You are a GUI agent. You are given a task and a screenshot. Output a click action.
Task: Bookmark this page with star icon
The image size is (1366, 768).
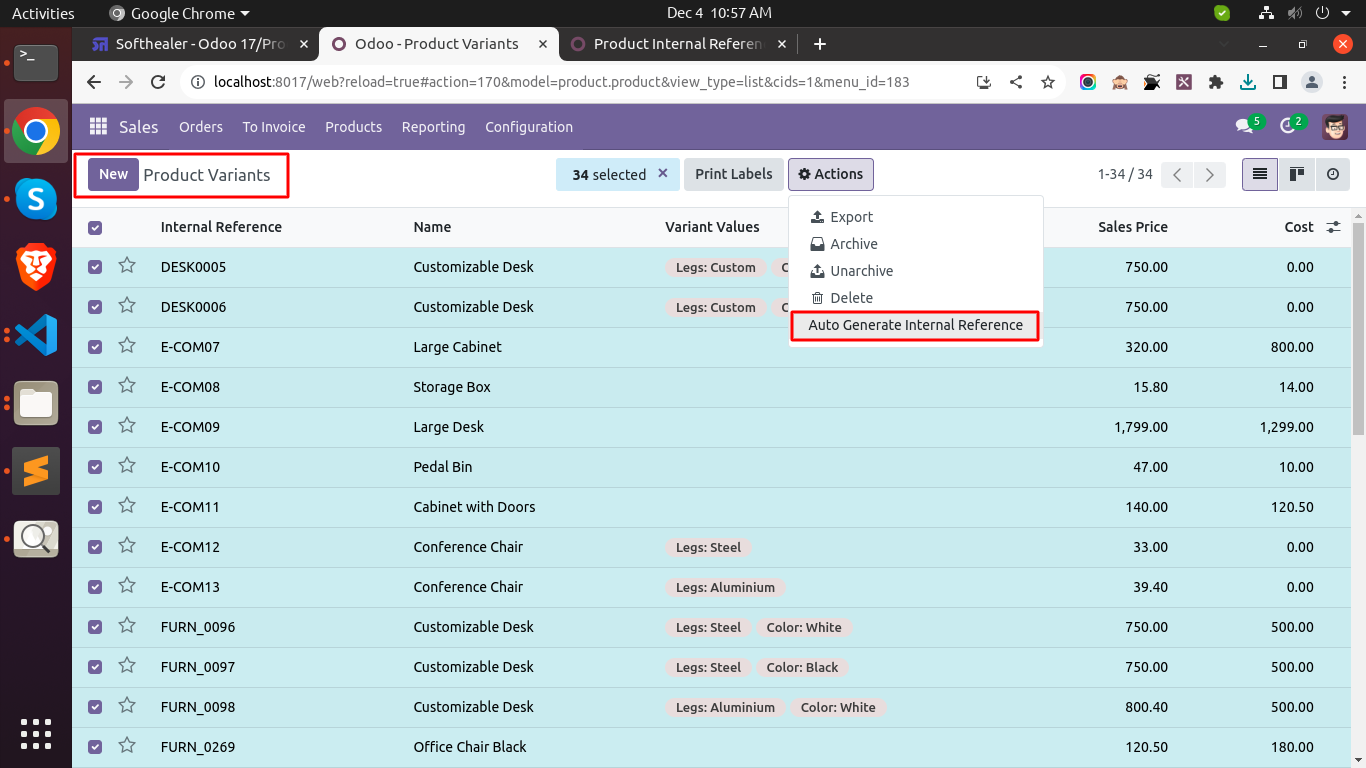tap(1047, 82)
